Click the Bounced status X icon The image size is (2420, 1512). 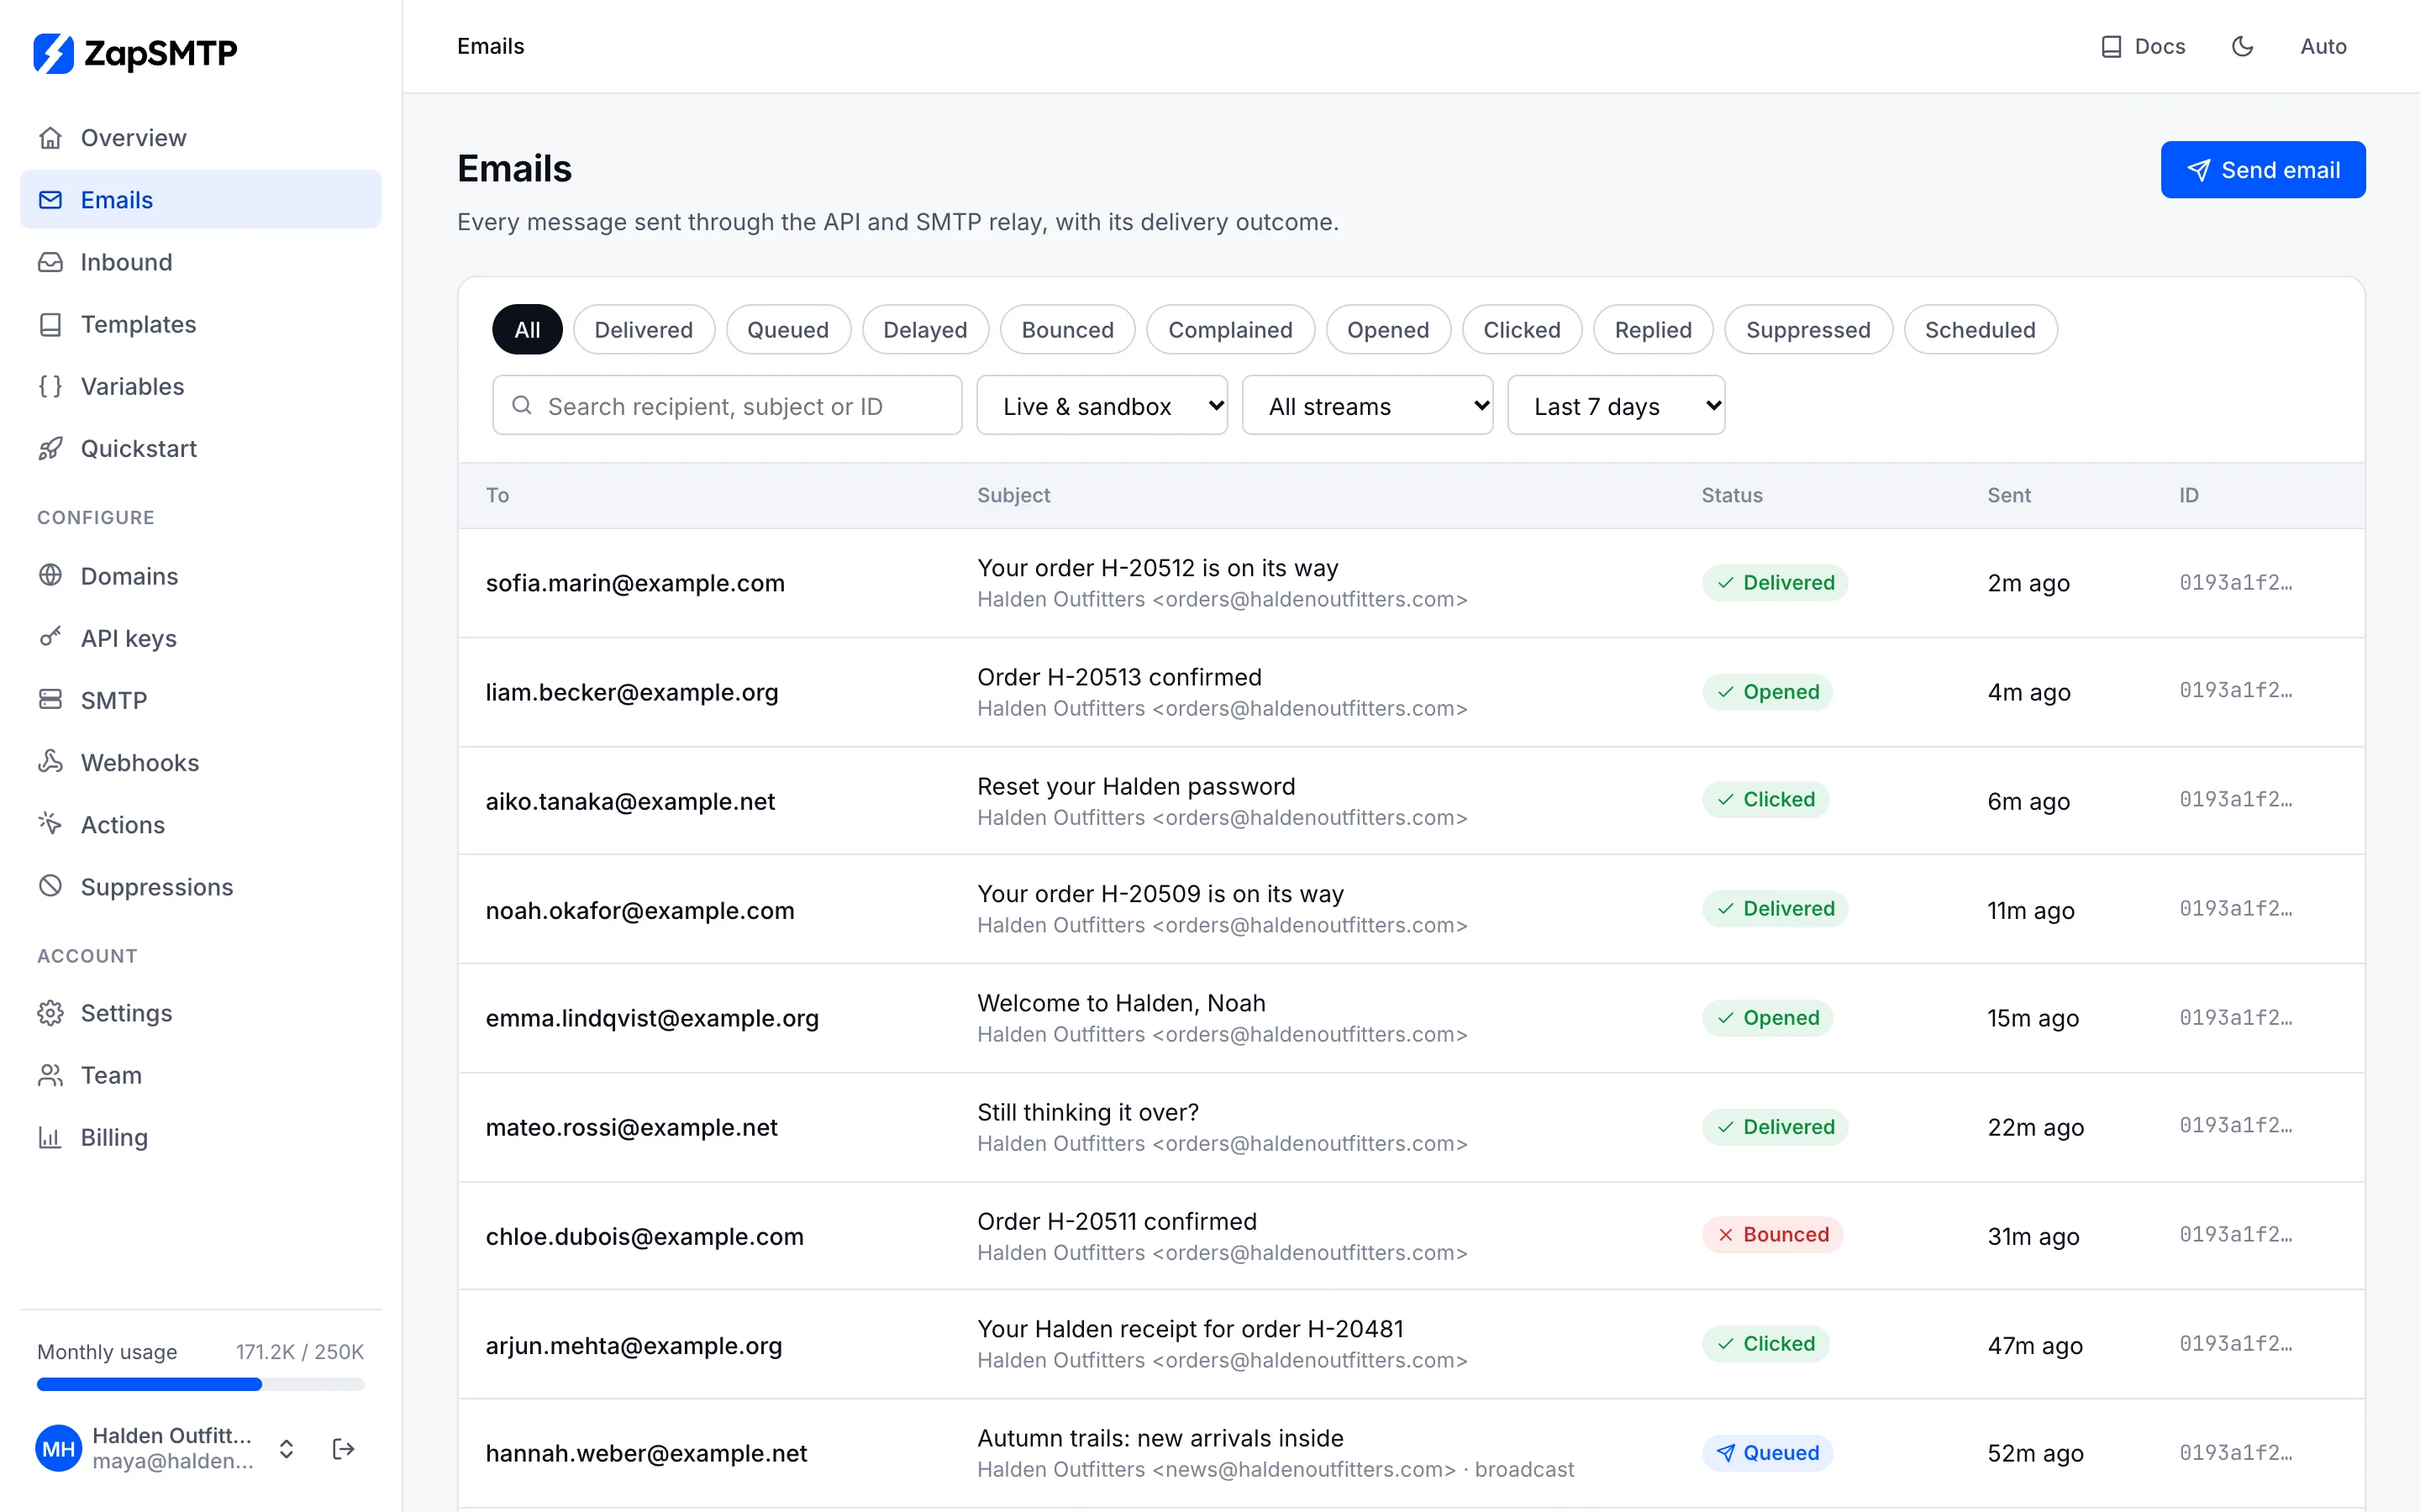tap(1726, 1234)
